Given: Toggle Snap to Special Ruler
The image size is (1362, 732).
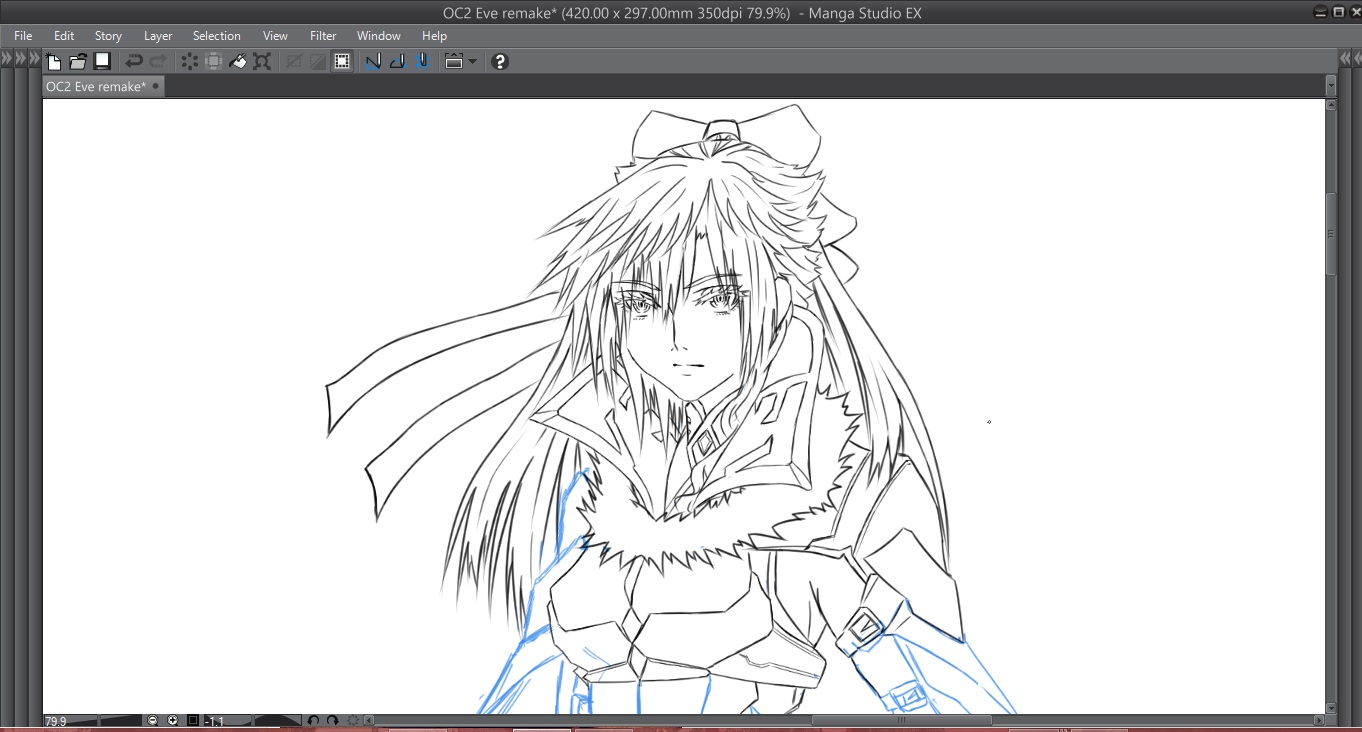Looking at the screenshot, I should tap(398, 62).
